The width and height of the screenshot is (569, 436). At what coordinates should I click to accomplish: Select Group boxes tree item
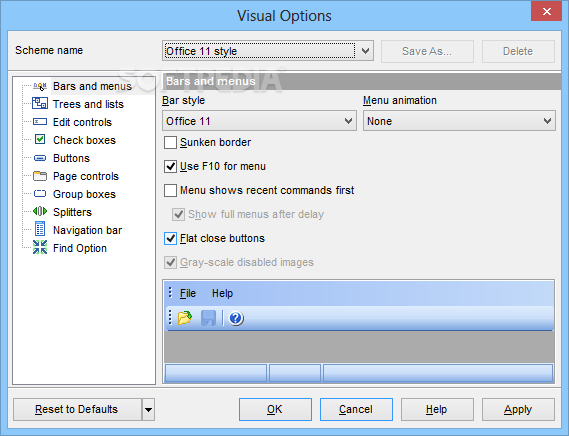[84, 194]
